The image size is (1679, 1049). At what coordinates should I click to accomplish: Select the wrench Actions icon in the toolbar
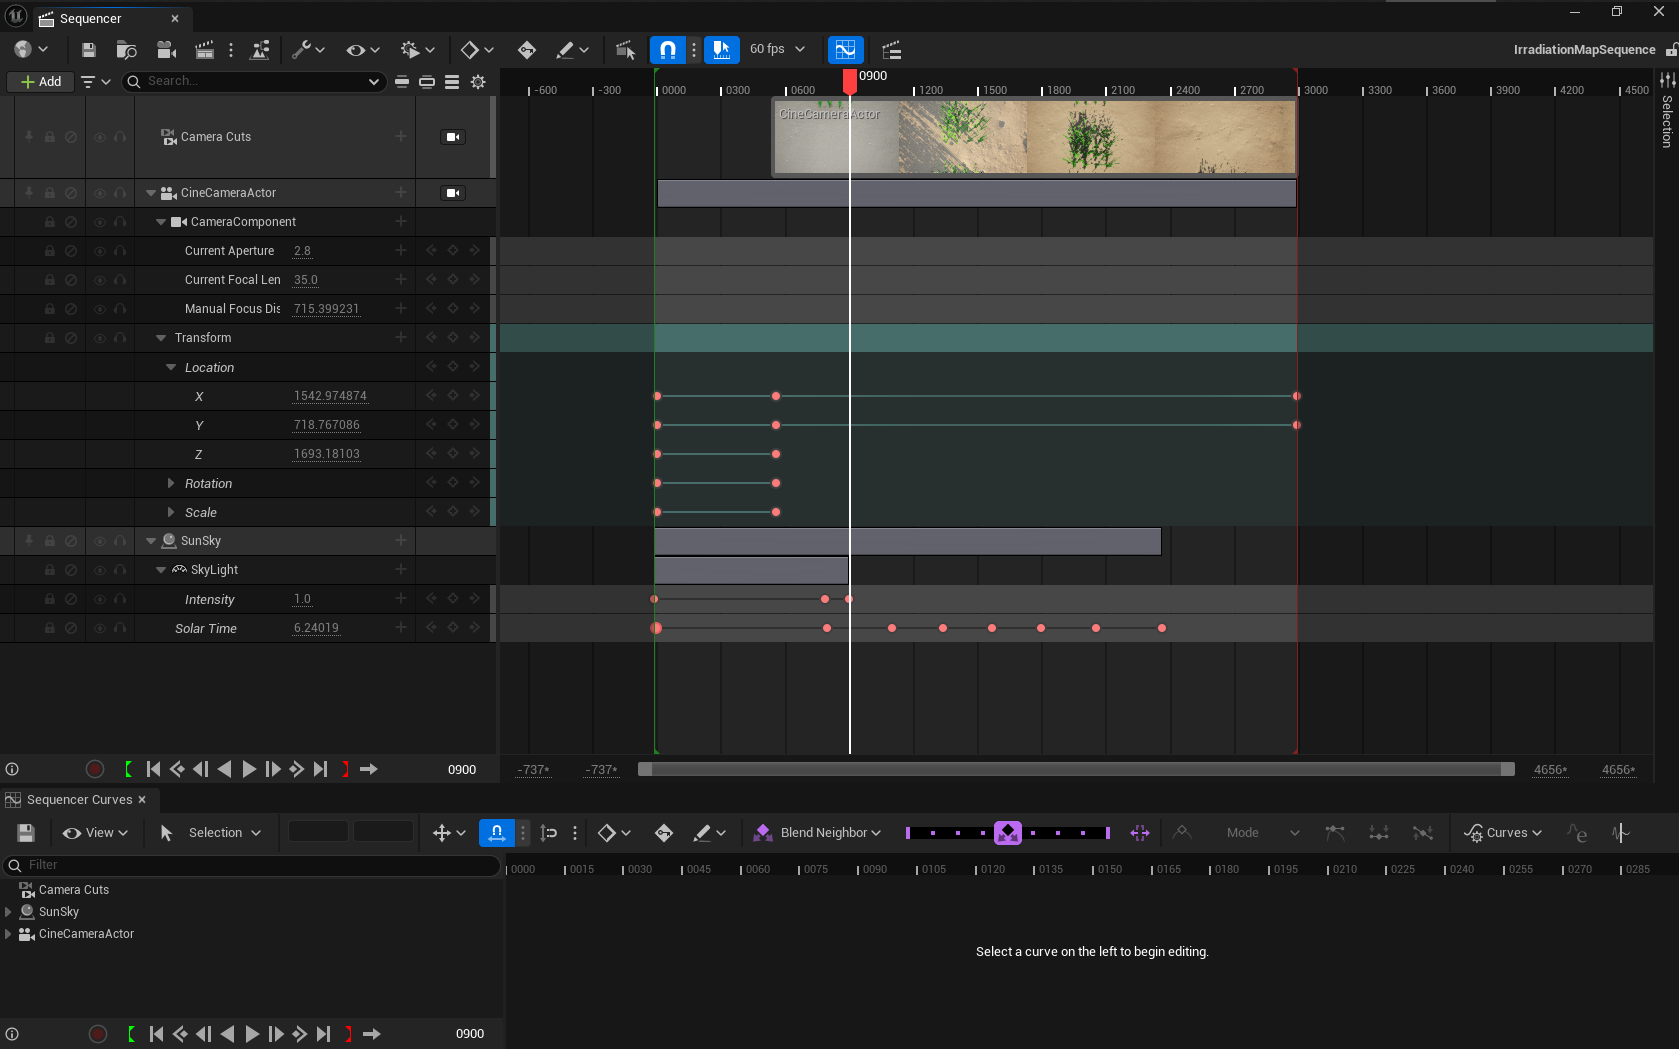[x=302, y=49]
